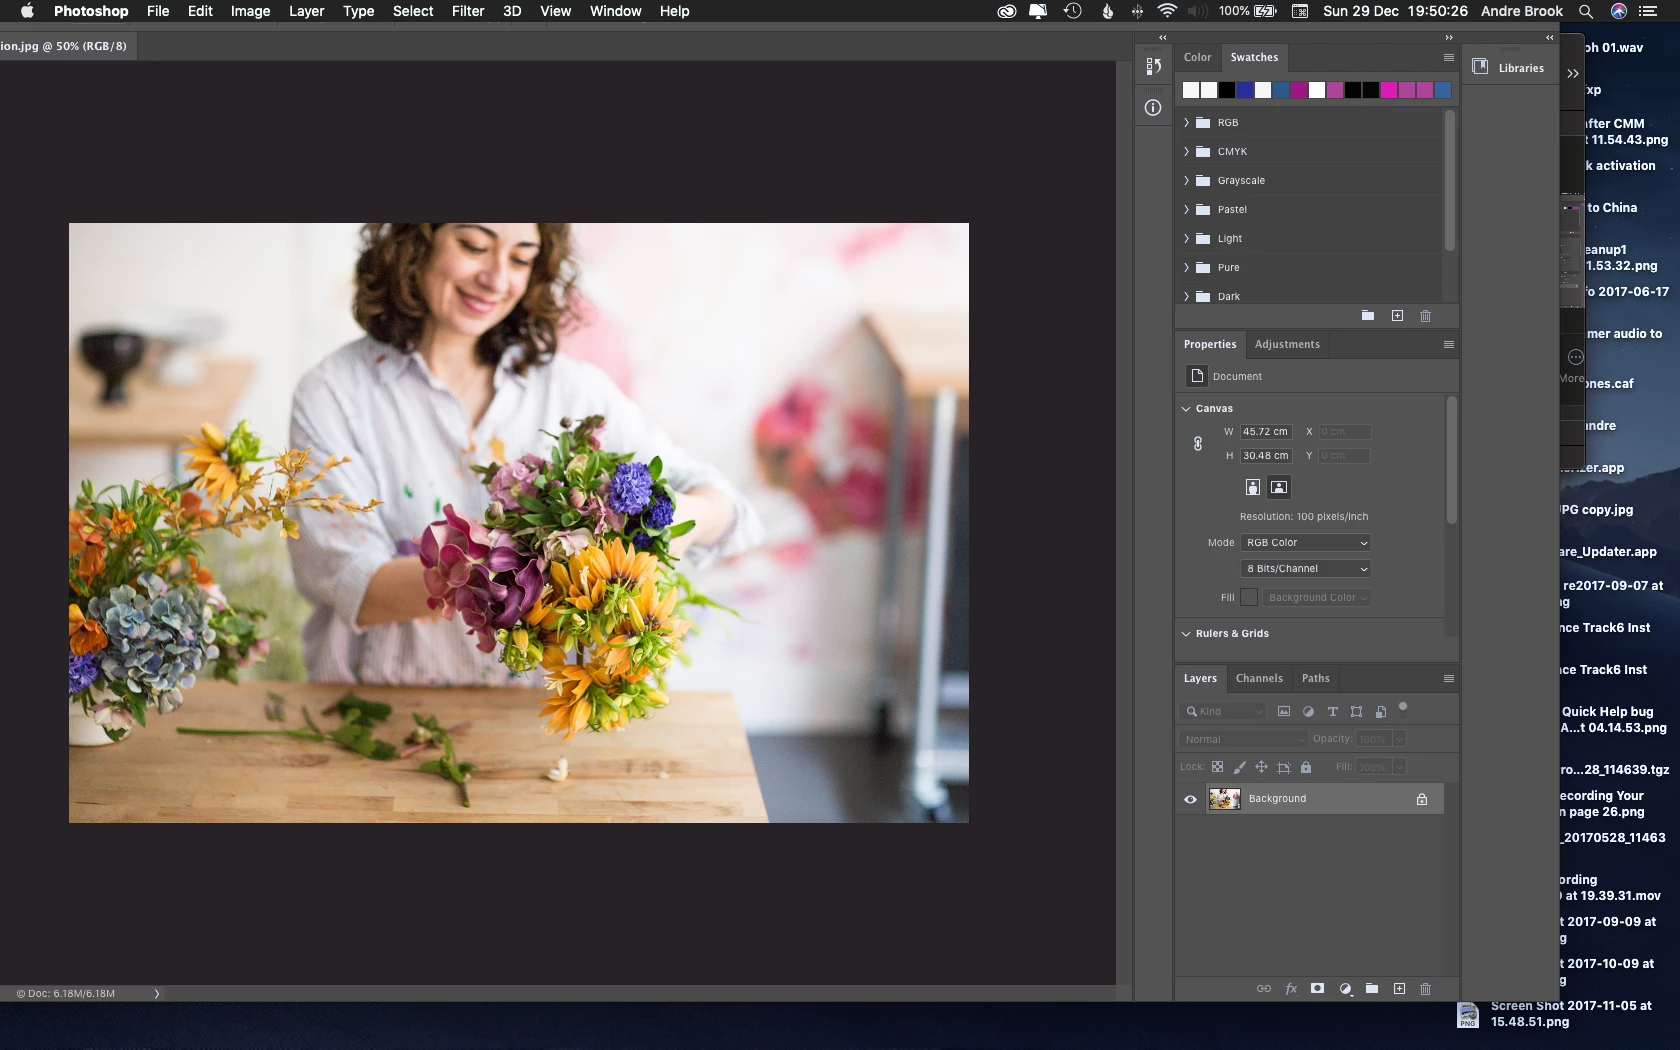Set canvas orientation to landscape
The height and width of the screenshot is (1050, 1680).
[x=1279, y=487]
